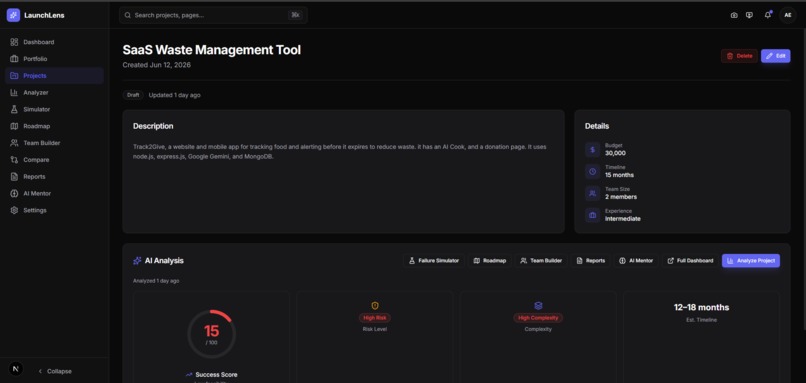806x383 pixels.
Task: Open Reports in the sidebar
Action: coord(54,177)
